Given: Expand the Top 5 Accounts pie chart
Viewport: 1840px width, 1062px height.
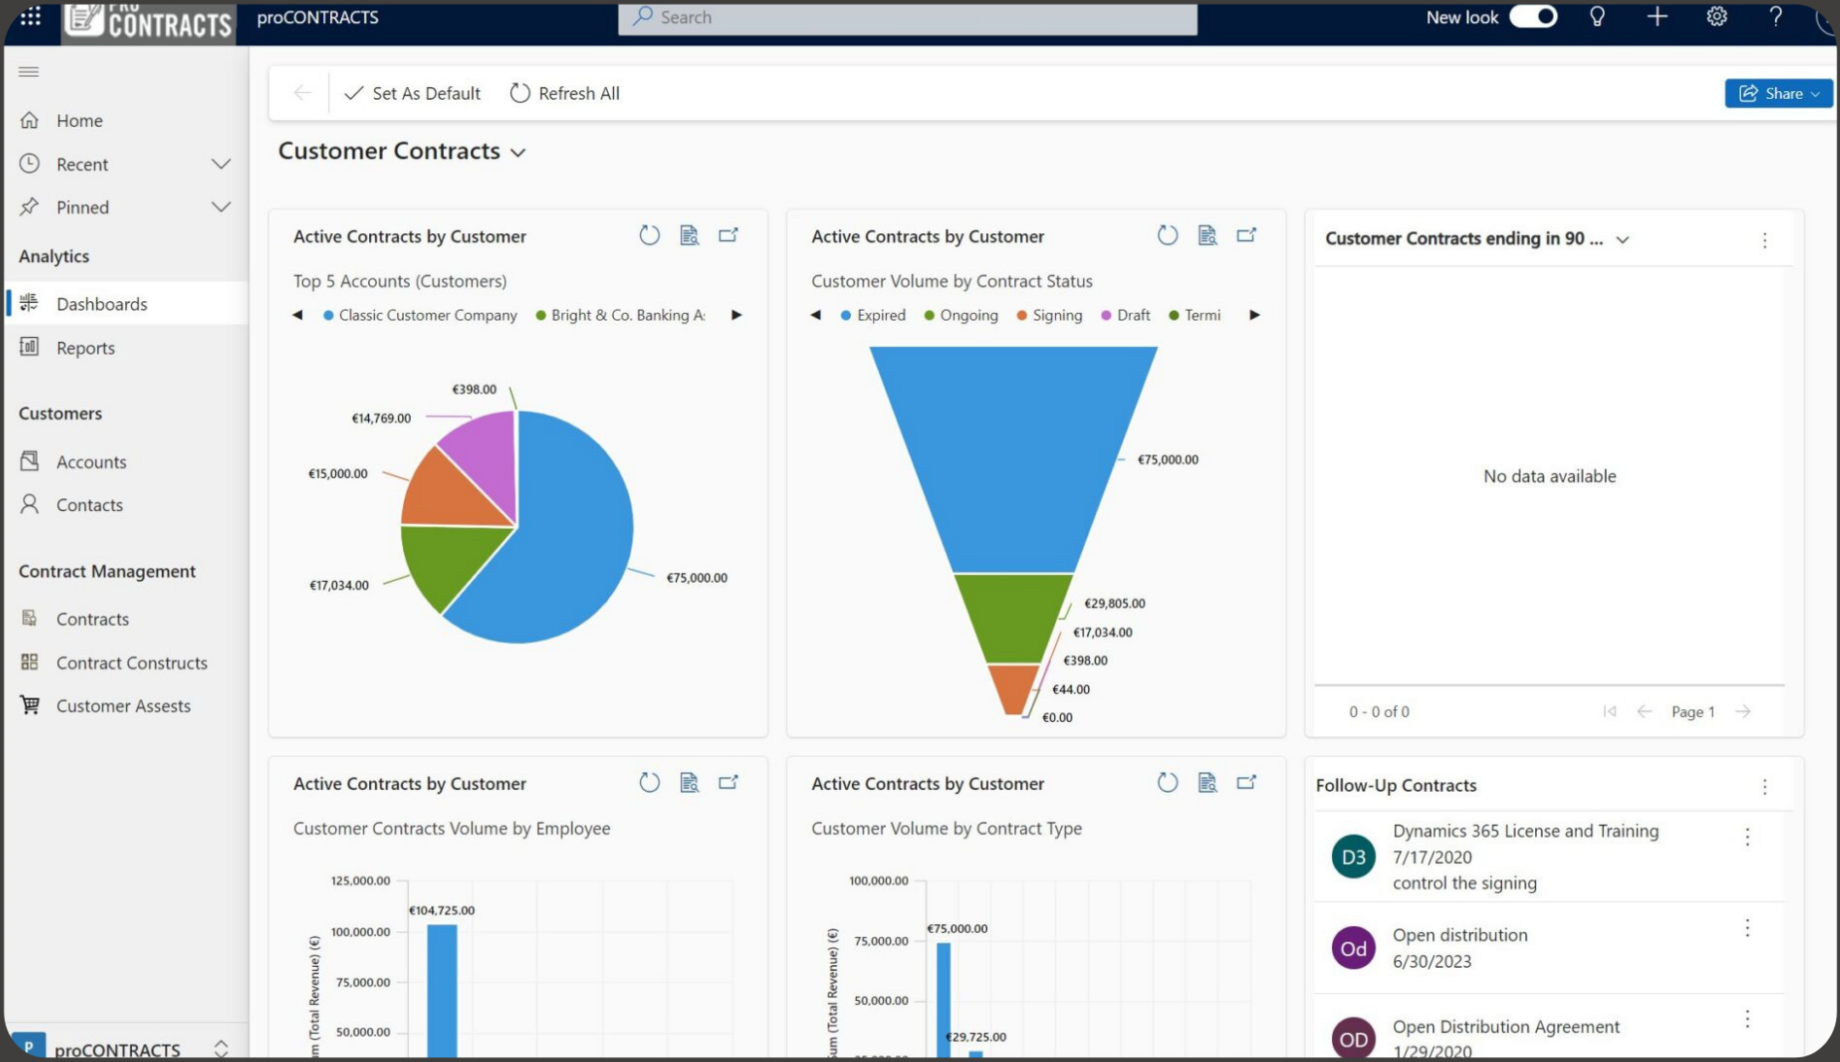Looking at the screenshot, I should 729,236.
